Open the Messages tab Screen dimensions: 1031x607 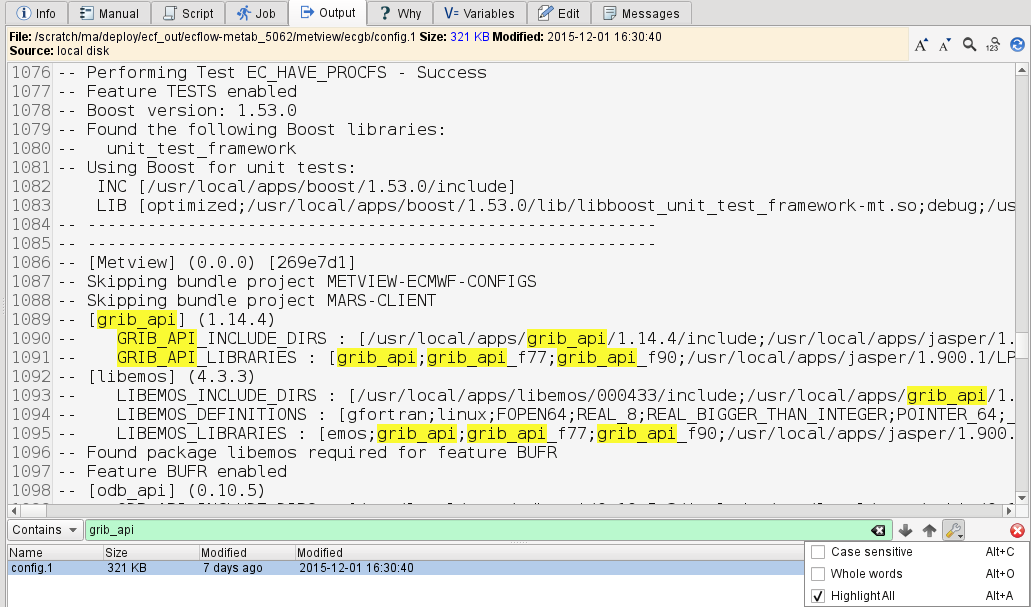[x=640, y=13]
